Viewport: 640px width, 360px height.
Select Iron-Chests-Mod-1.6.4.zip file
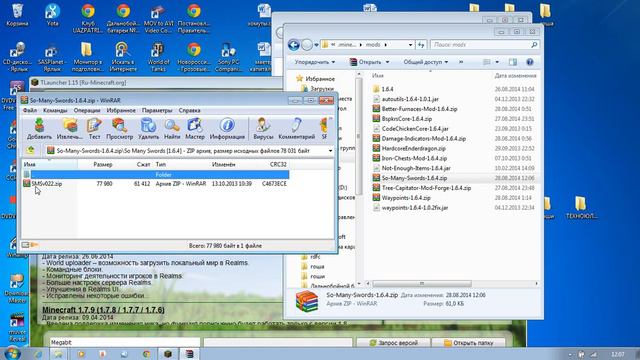pyautogui.click(x=414, y=158)
